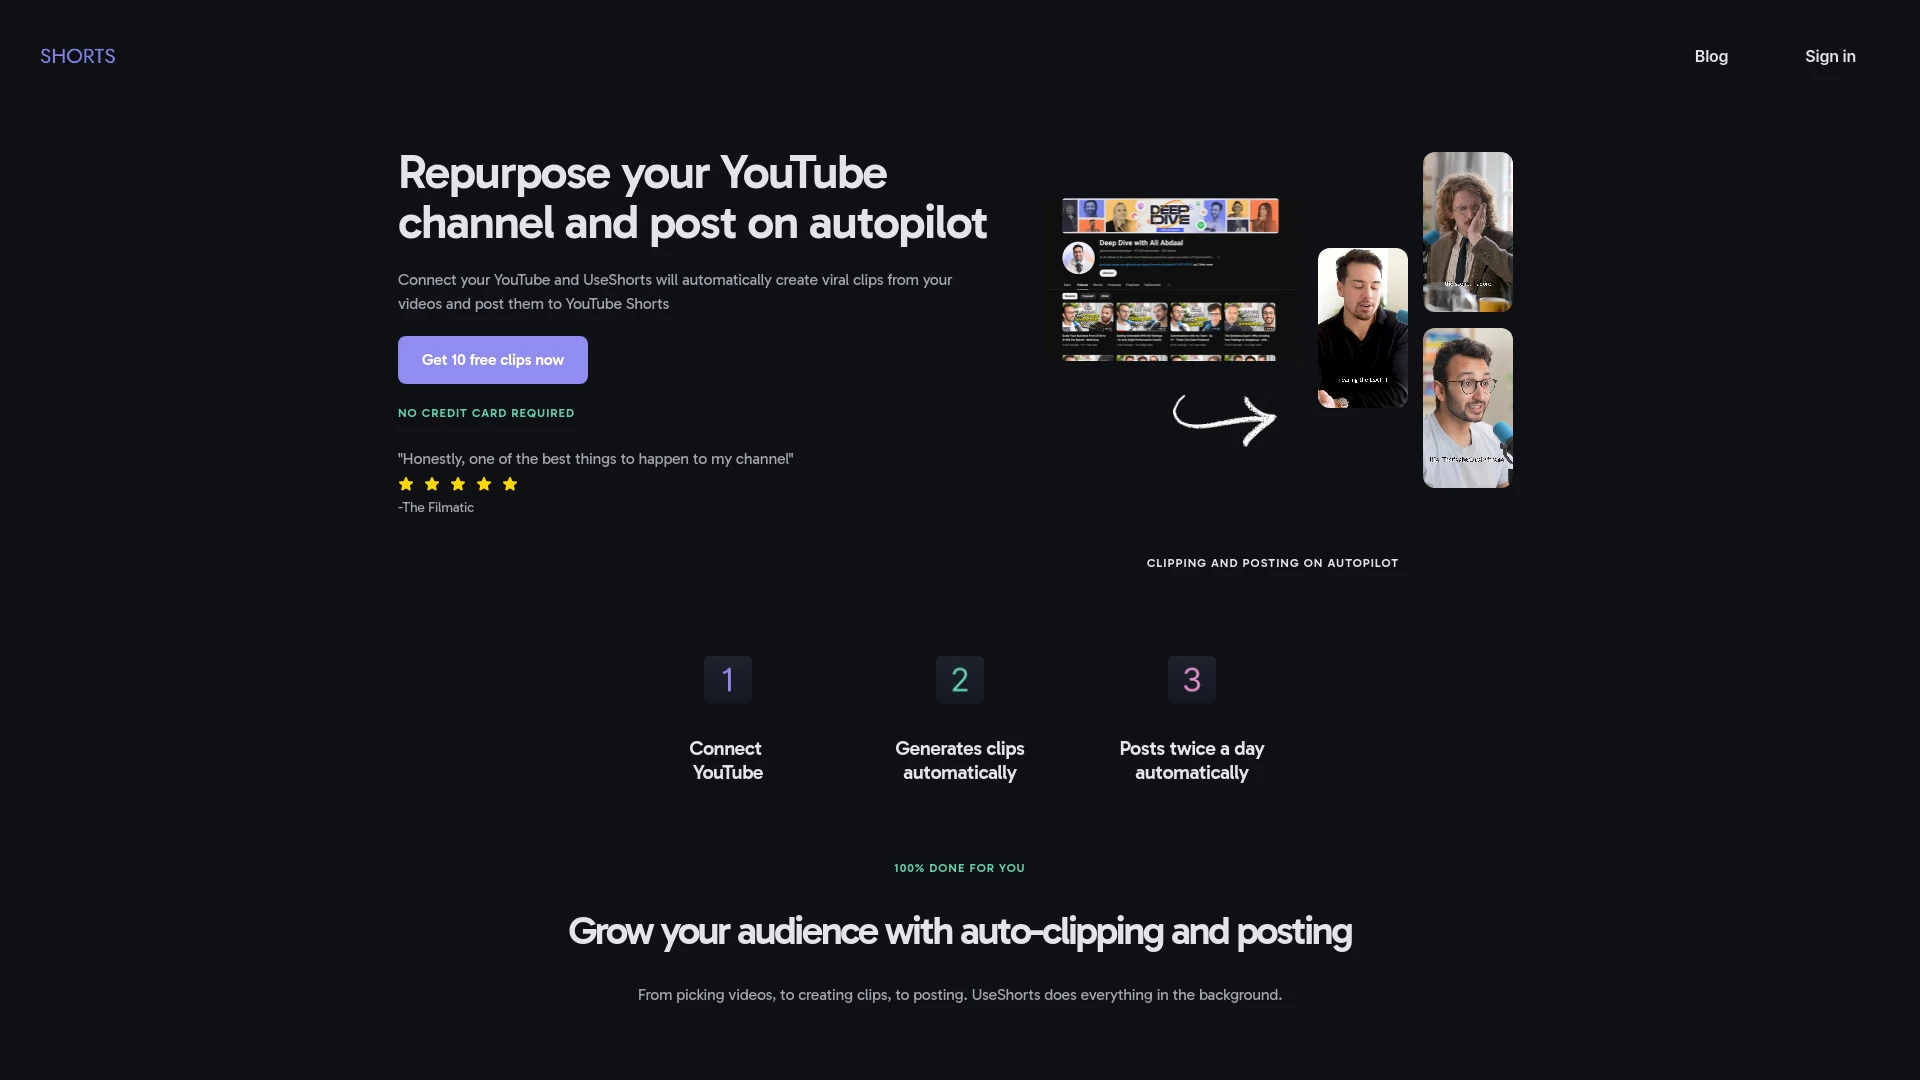Viewport: 1920px width, 1080px height.
Task: Click the SHORTS logo in header
Action: click(x=76, y=55)
